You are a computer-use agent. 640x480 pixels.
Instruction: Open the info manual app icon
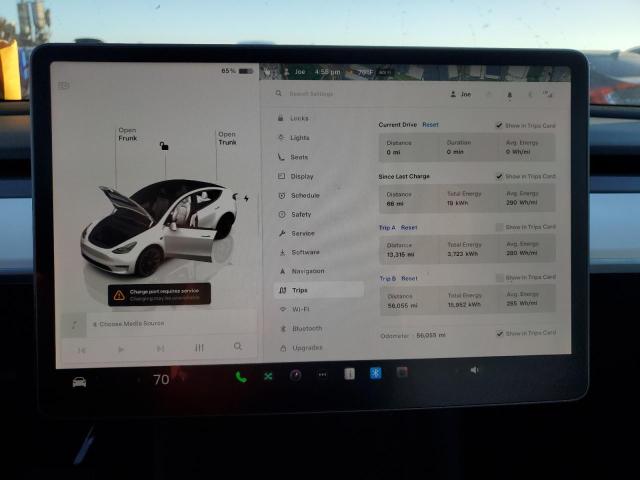(349, 373)
